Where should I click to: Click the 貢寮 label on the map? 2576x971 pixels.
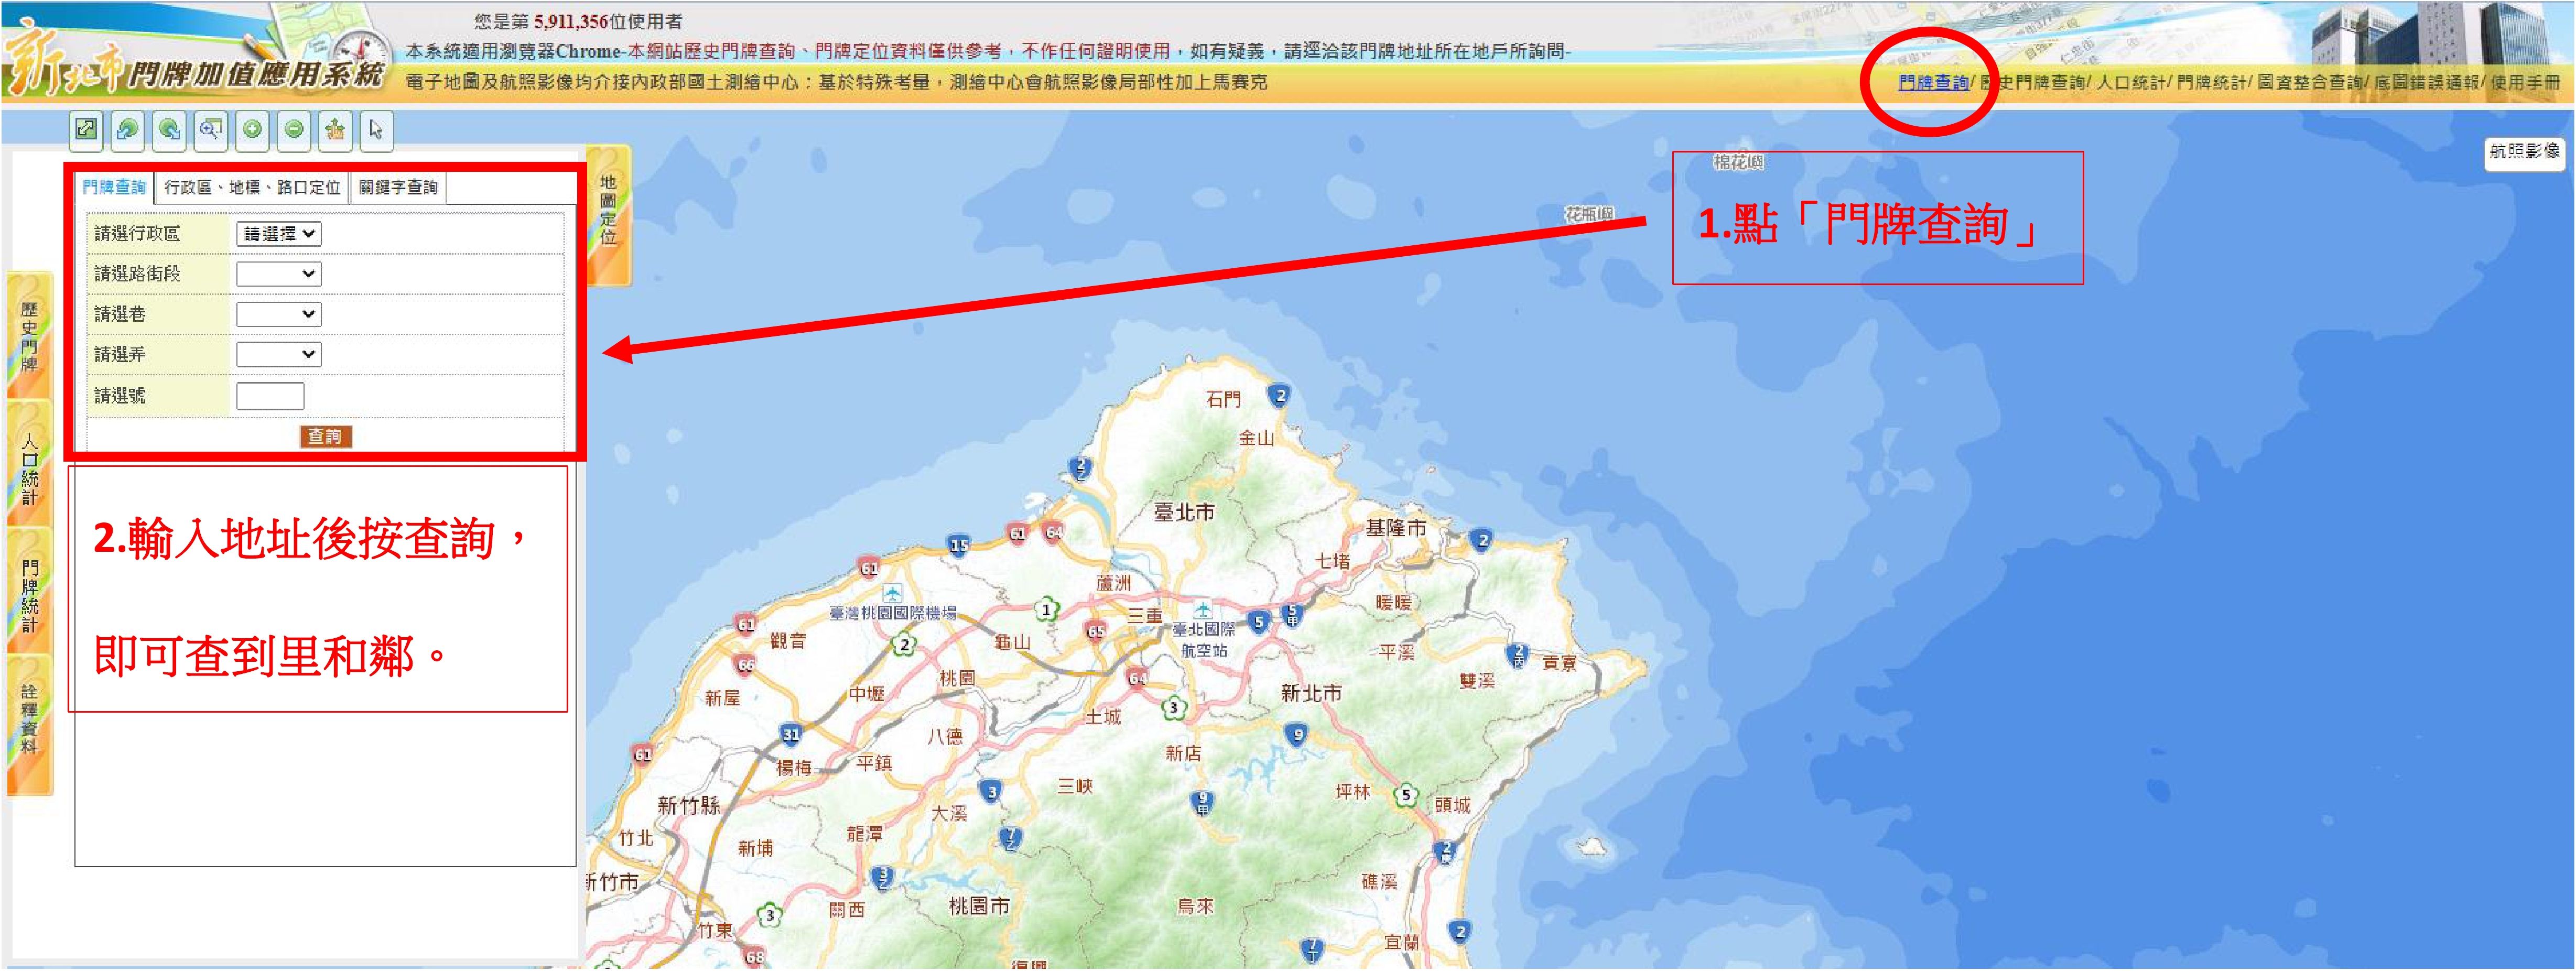[1560, 663]
